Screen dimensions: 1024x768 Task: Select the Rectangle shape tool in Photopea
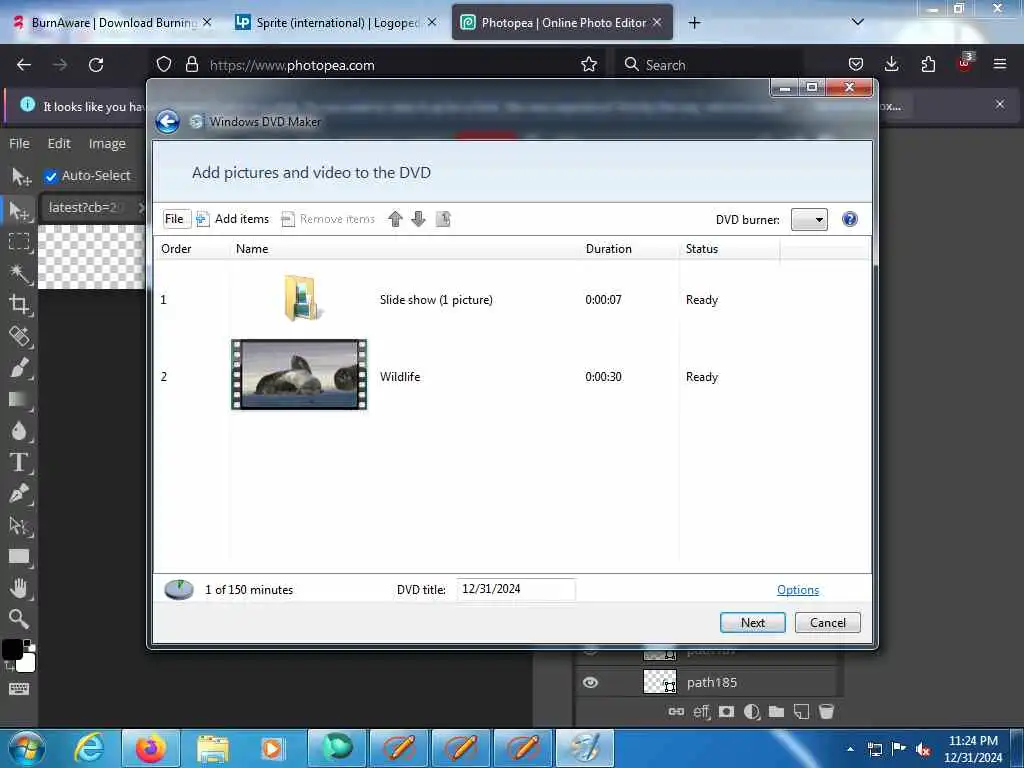[x=20, y=556]
